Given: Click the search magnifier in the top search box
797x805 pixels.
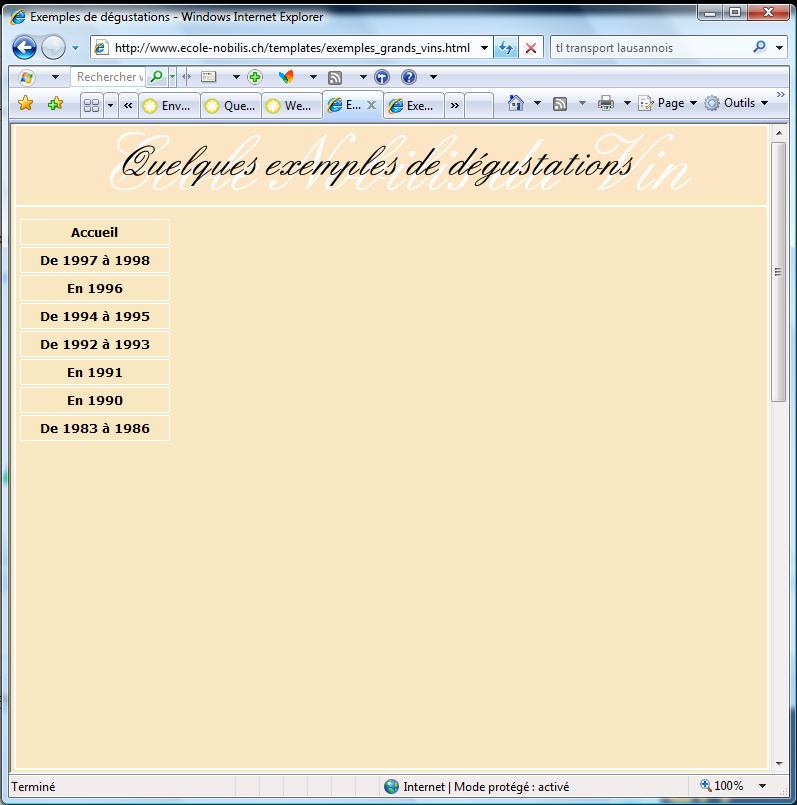Looking at the screenshot, I should 760,47.
